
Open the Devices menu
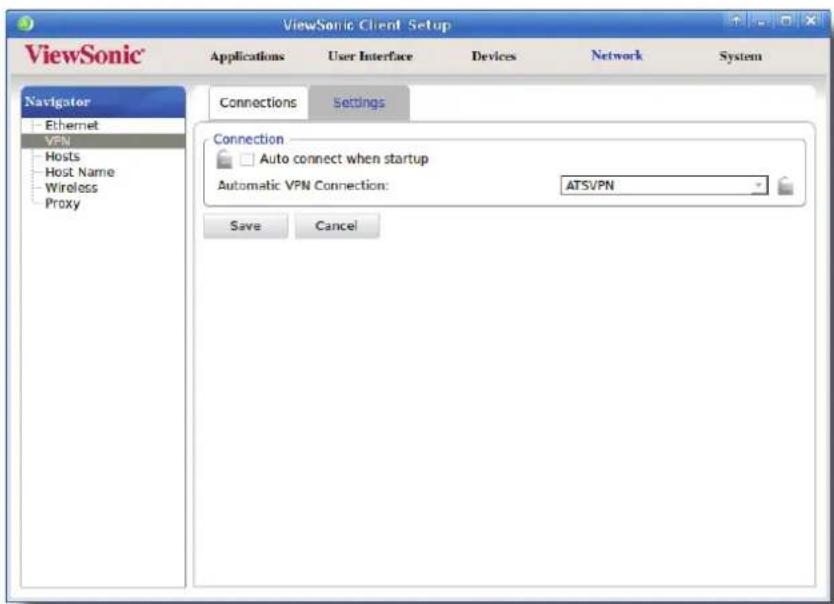(x=494, y=56)
